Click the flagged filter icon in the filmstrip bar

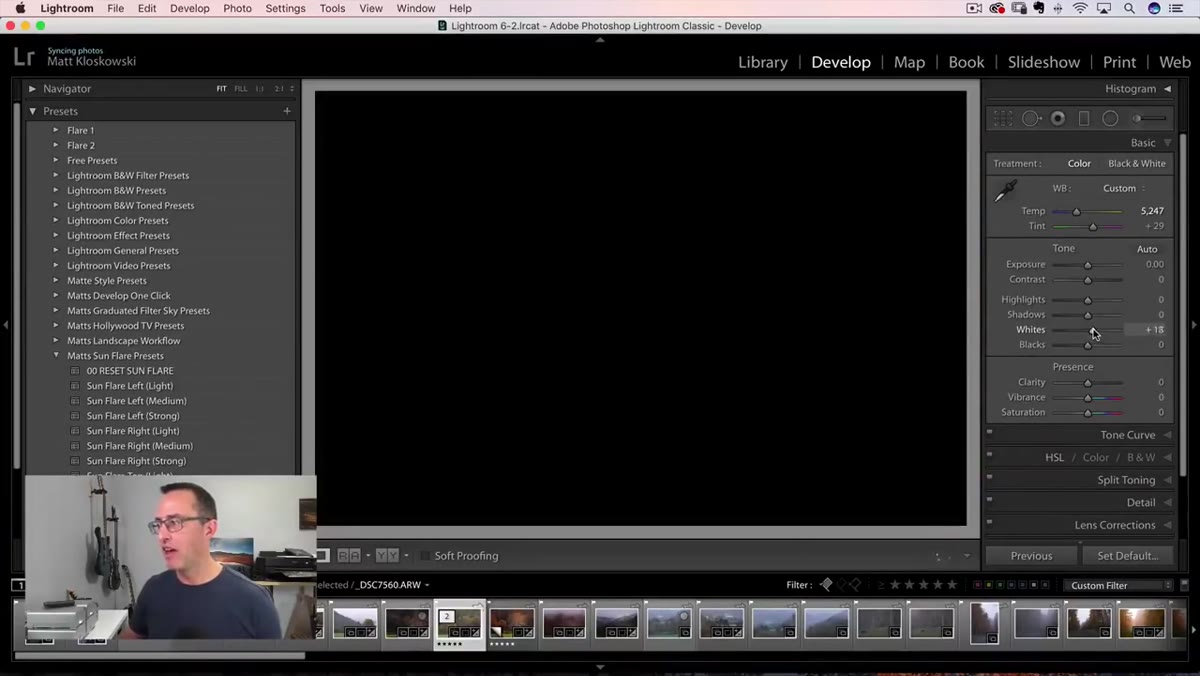tap(826, 585)
